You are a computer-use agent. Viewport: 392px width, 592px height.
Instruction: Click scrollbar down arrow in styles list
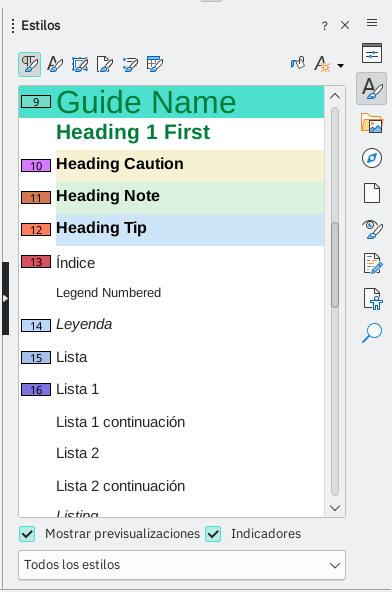335,508
